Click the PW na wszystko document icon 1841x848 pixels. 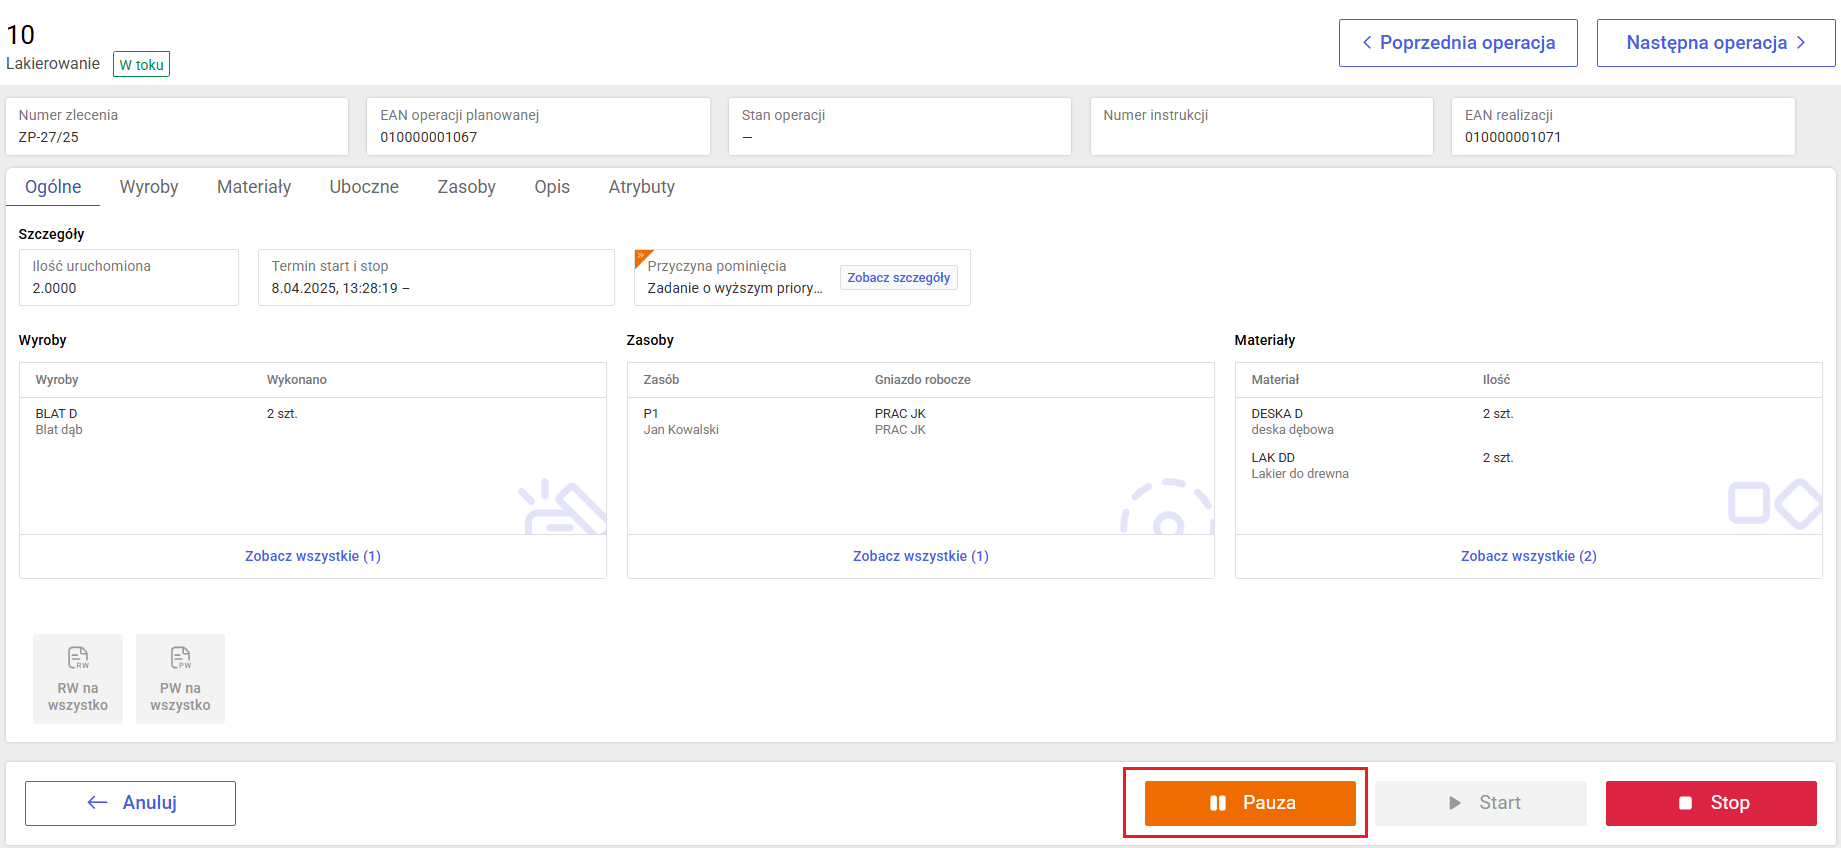[x=180, y=658]
